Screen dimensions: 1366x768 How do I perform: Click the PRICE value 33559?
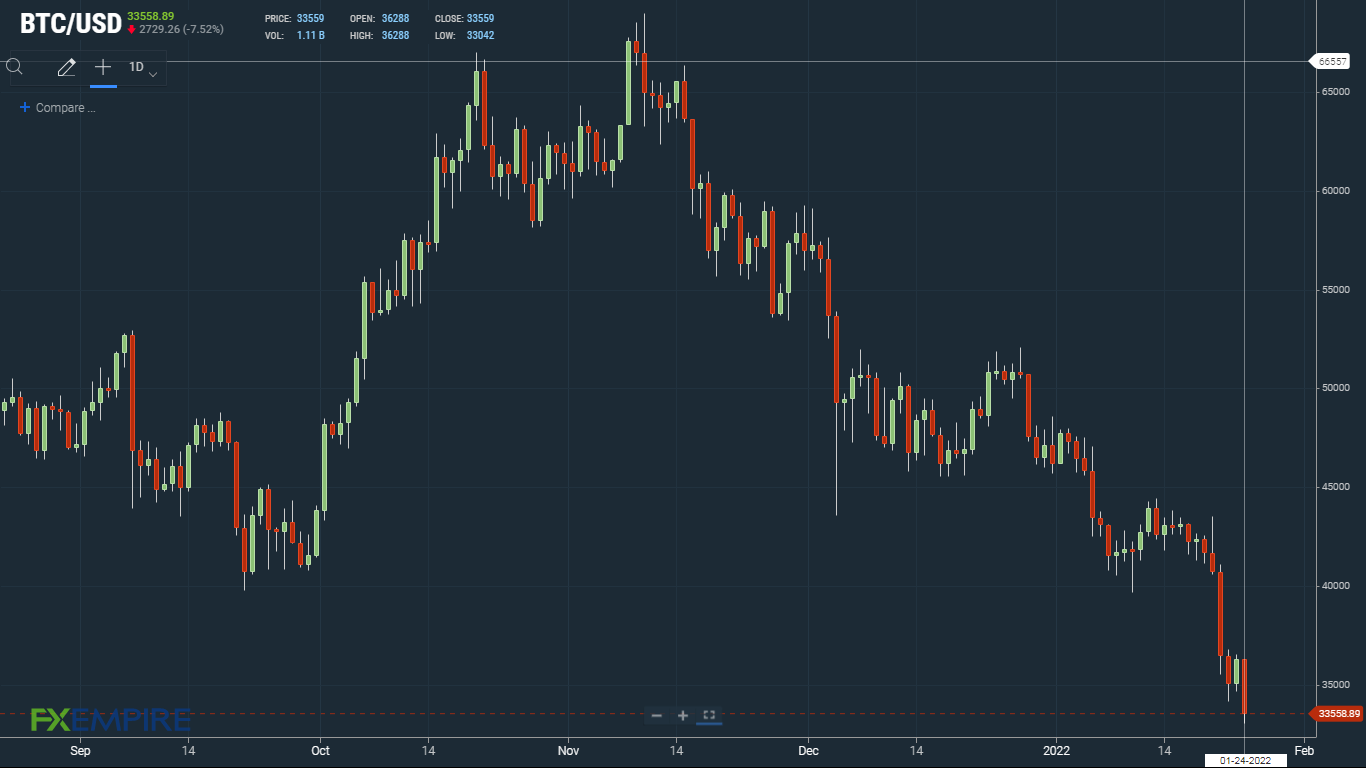click(310, 19)
